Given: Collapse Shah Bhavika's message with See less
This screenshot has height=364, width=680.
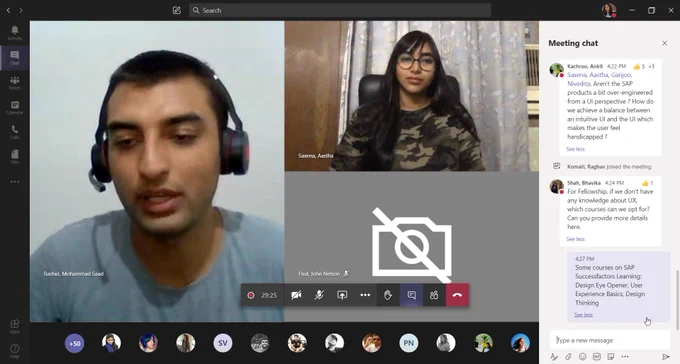Looking at the screenshot, I should 575,239.
